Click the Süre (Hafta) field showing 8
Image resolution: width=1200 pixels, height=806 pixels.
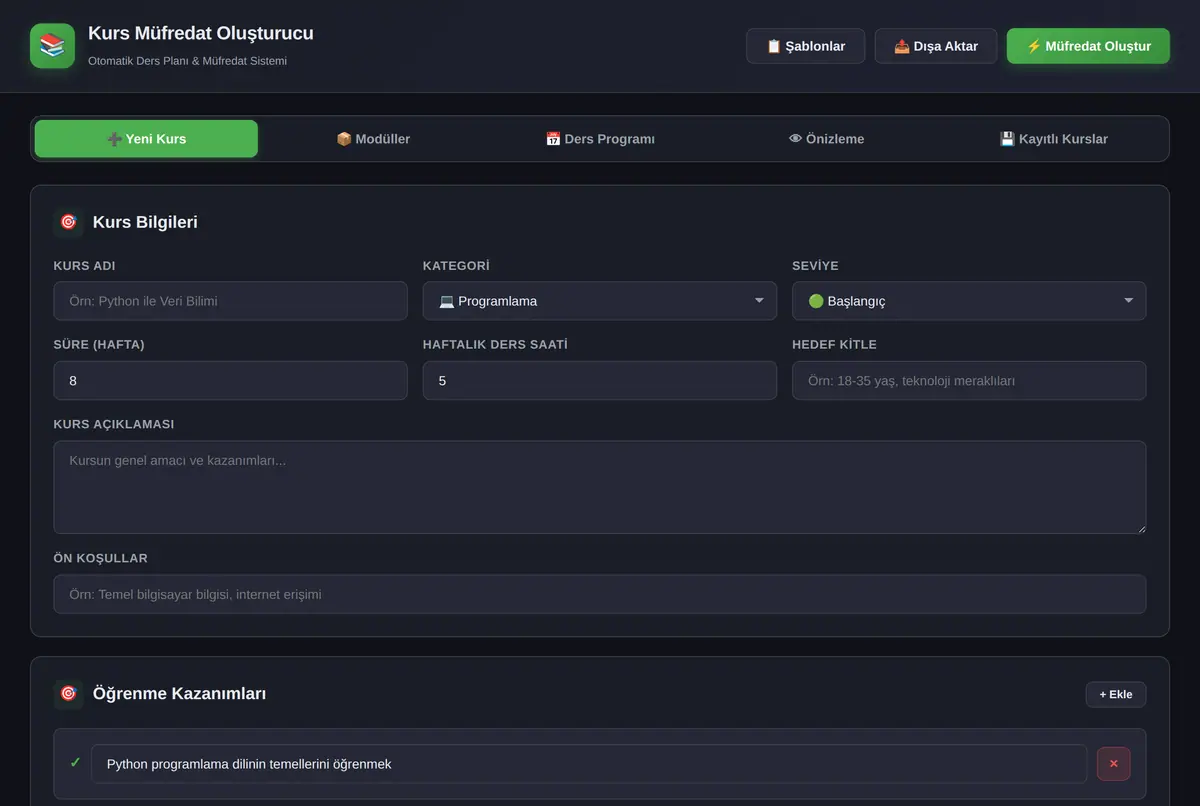231,381
